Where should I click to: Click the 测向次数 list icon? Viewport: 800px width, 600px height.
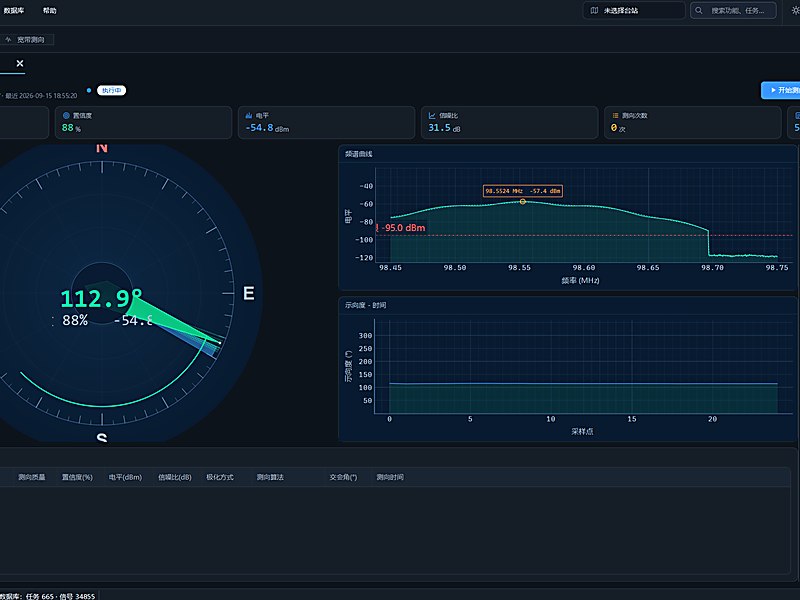615,116
